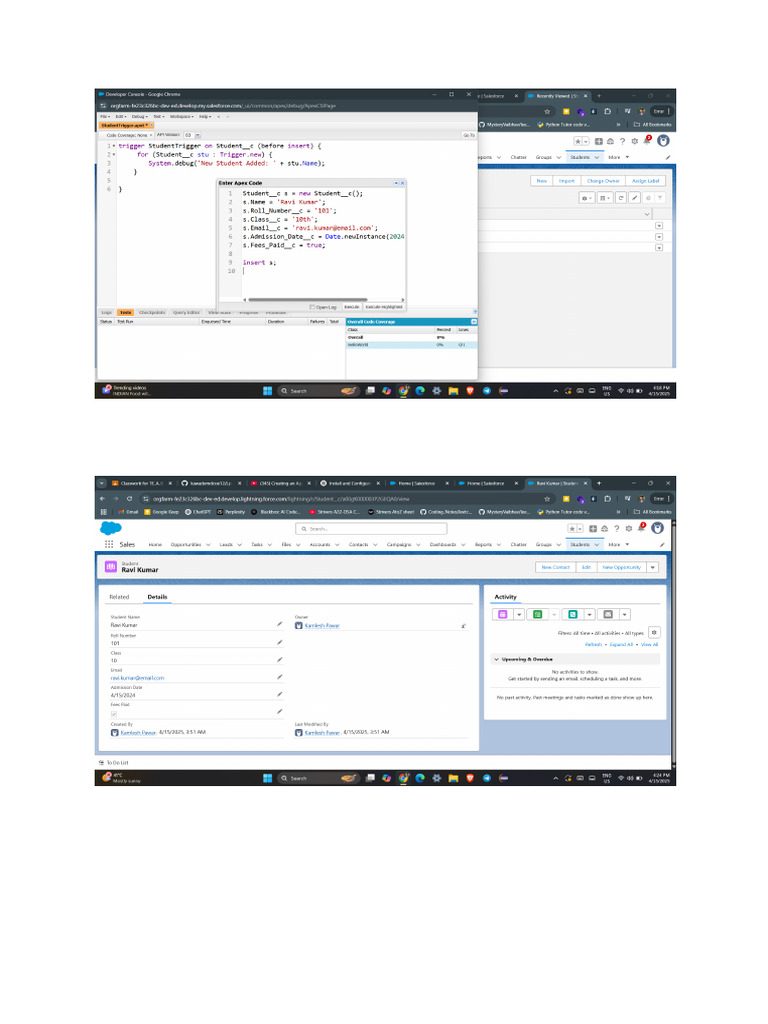Toggle the Fees Paid checkbox on Ravi Kumar record

[114, 714]
